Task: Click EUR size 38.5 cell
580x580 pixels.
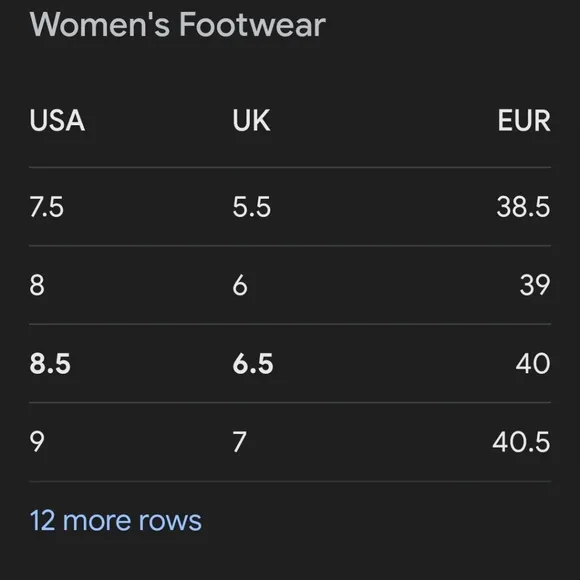Action: tap(523, 206)
